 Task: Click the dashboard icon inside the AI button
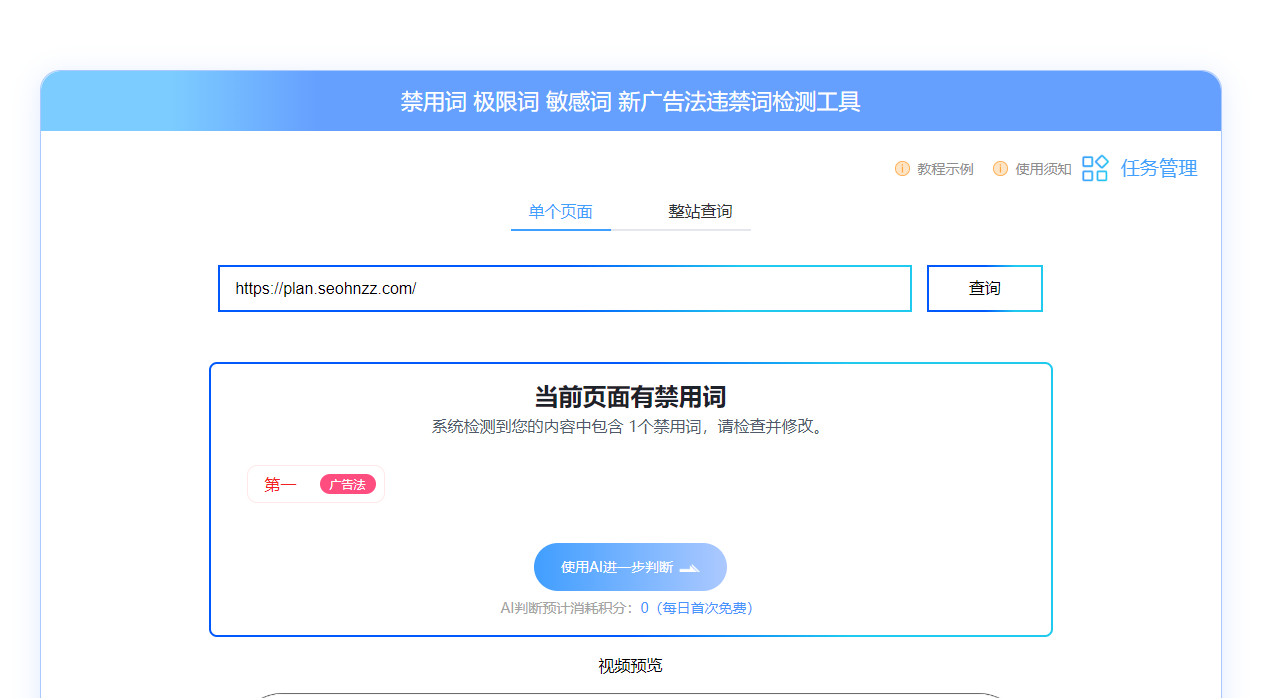[x=688, y=567]
